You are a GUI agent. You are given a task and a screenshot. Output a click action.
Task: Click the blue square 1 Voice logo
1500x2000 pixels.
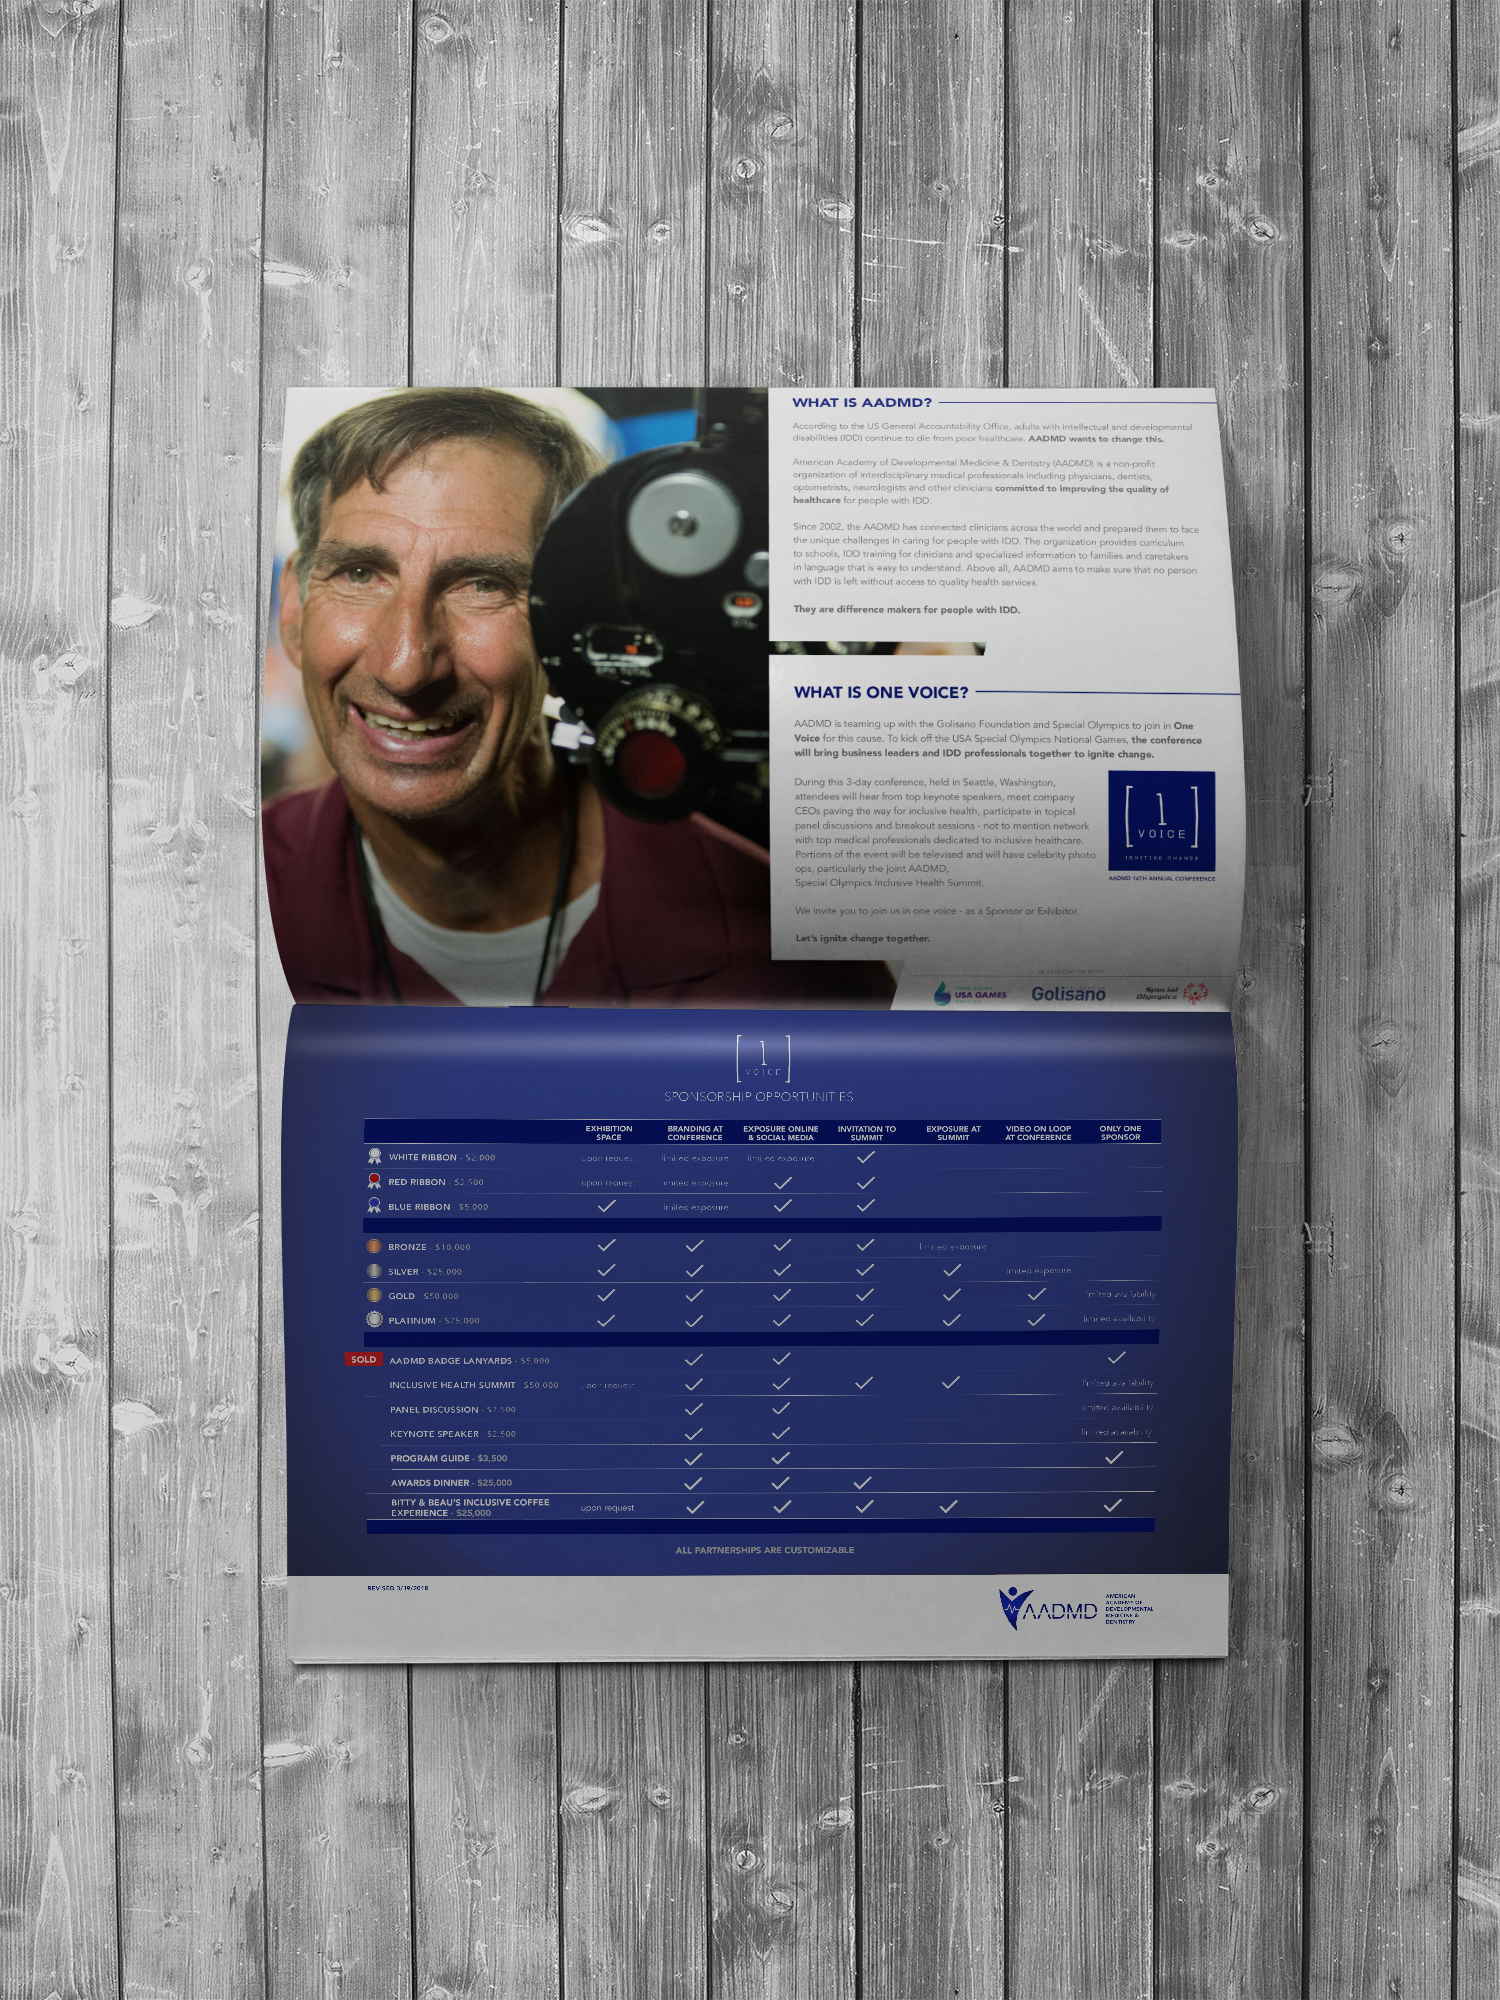(1162, 821)
